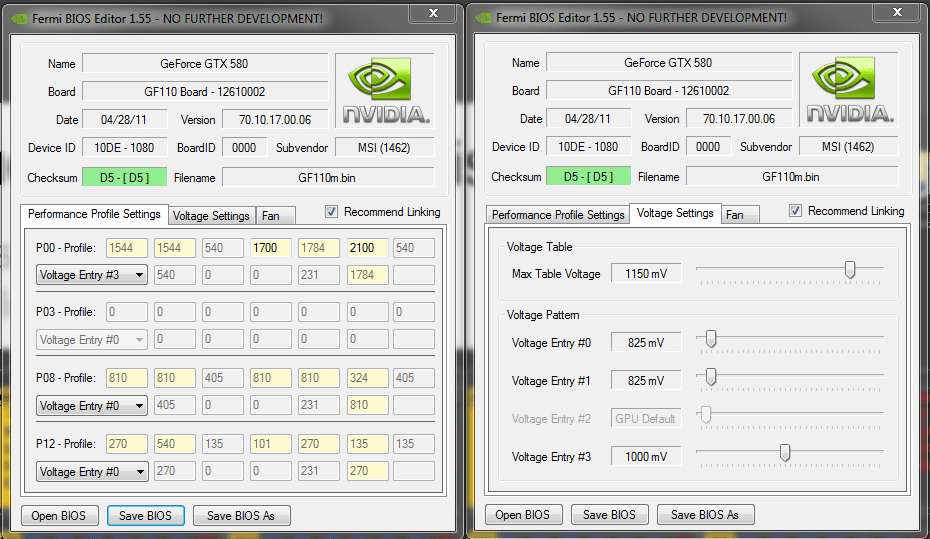Image resolution: width=930 pixels, height=539 pixels.
Task: Click the green Checksum field in right window
Action: click(588, 177)
